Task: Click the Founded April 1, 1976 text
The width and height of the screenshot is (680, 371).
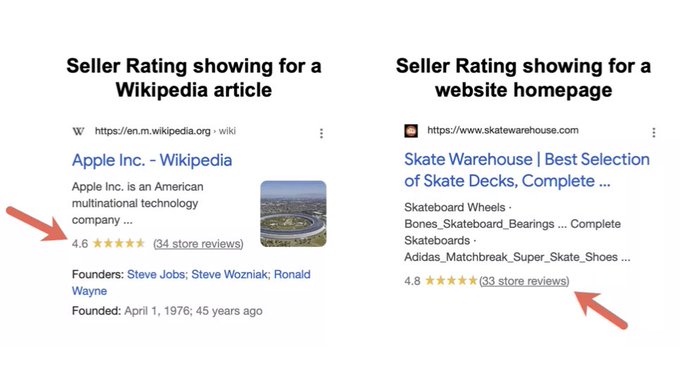Action: tap(167, 311)
